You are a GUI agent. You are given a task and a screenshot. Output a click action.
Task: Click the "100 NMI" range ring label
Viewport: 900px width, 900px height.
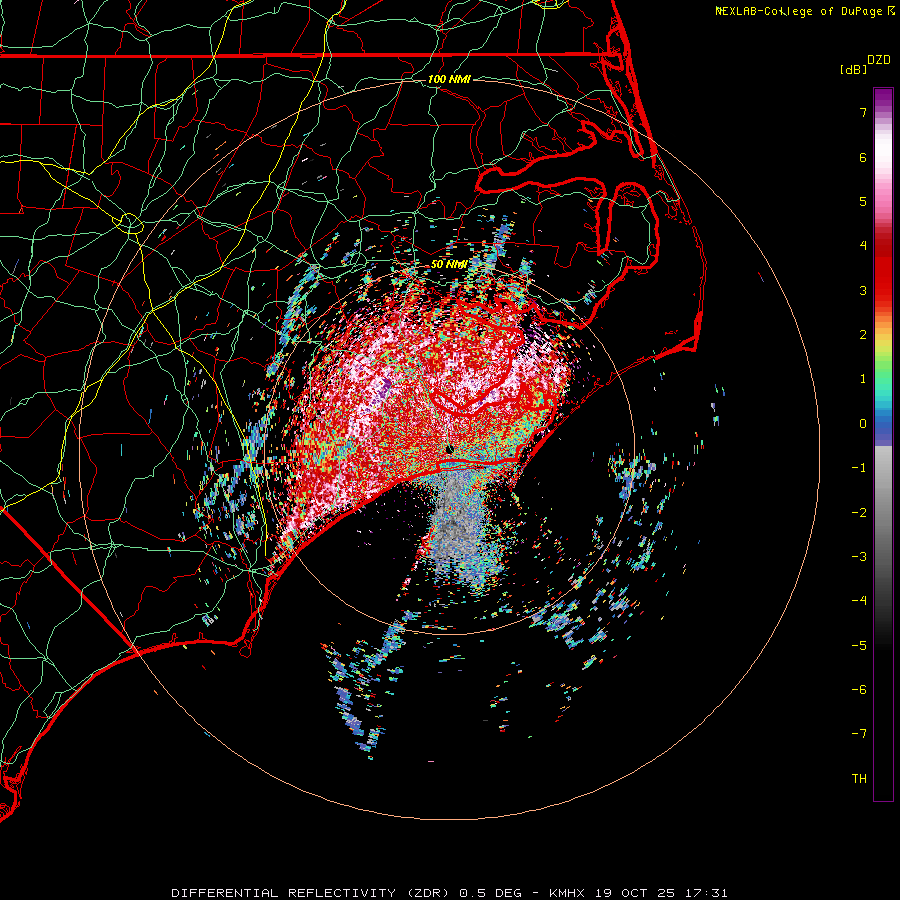449,79
